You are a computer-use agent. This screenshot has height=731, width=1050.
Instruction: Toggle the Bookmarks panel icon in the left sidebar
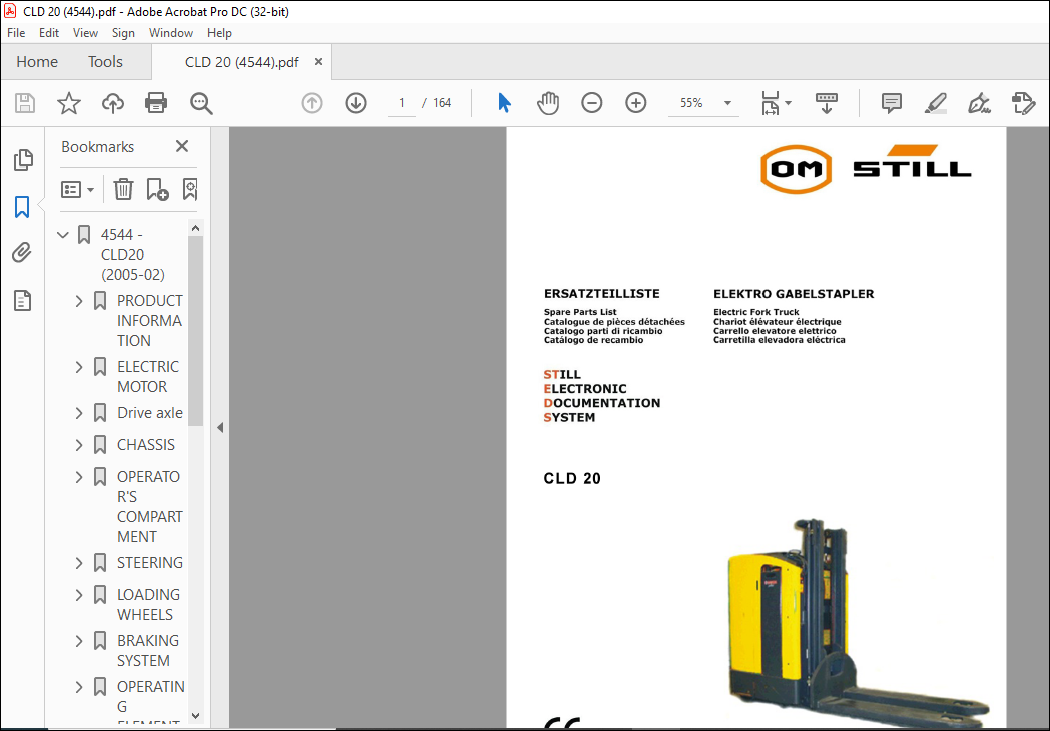click(22, 207)
